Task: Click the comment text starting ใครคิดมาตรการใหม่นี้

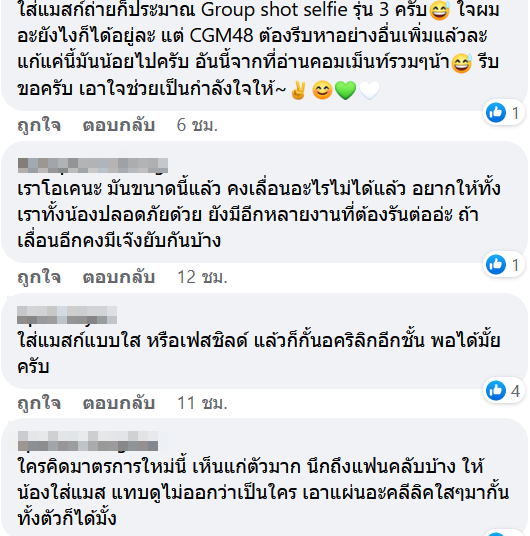Action: [263, 492]
